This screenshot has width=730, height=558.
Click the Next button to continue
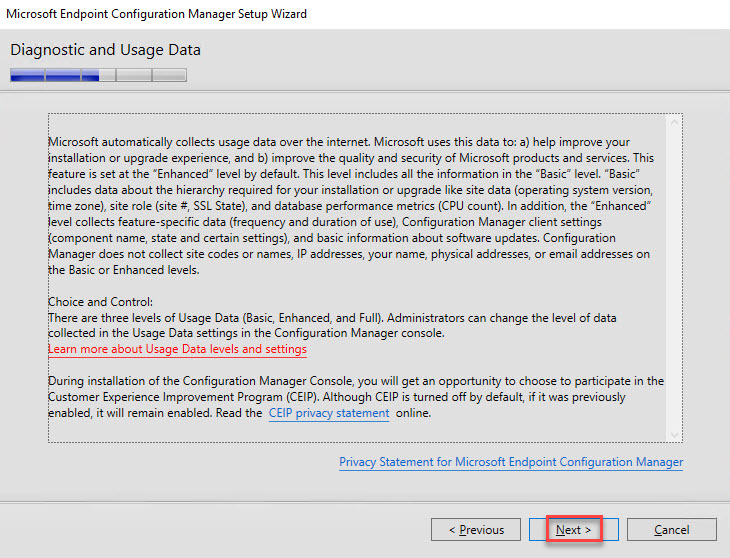coord(574,530)
